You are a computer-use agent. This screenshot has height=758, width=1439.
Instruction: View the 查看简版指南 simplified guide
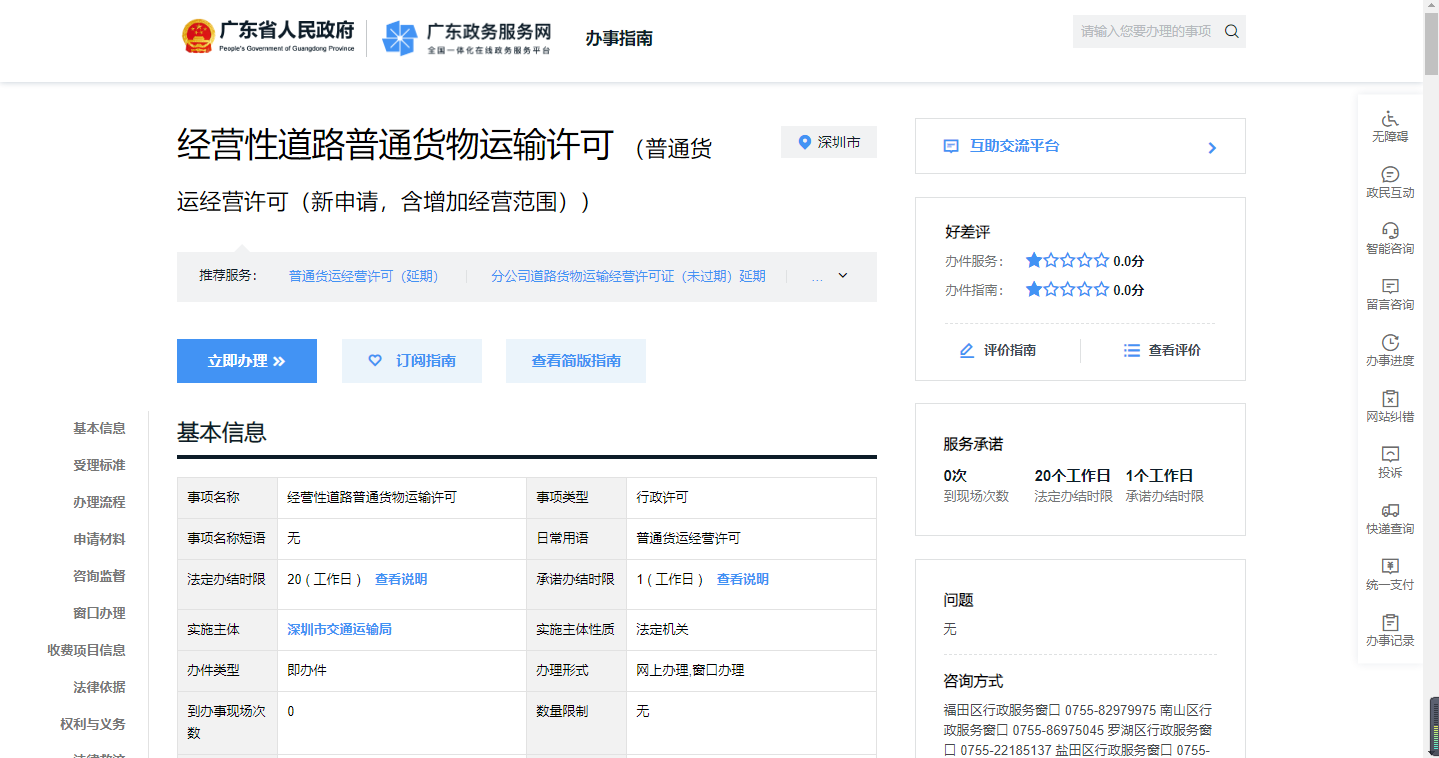[x=575, y=361]
